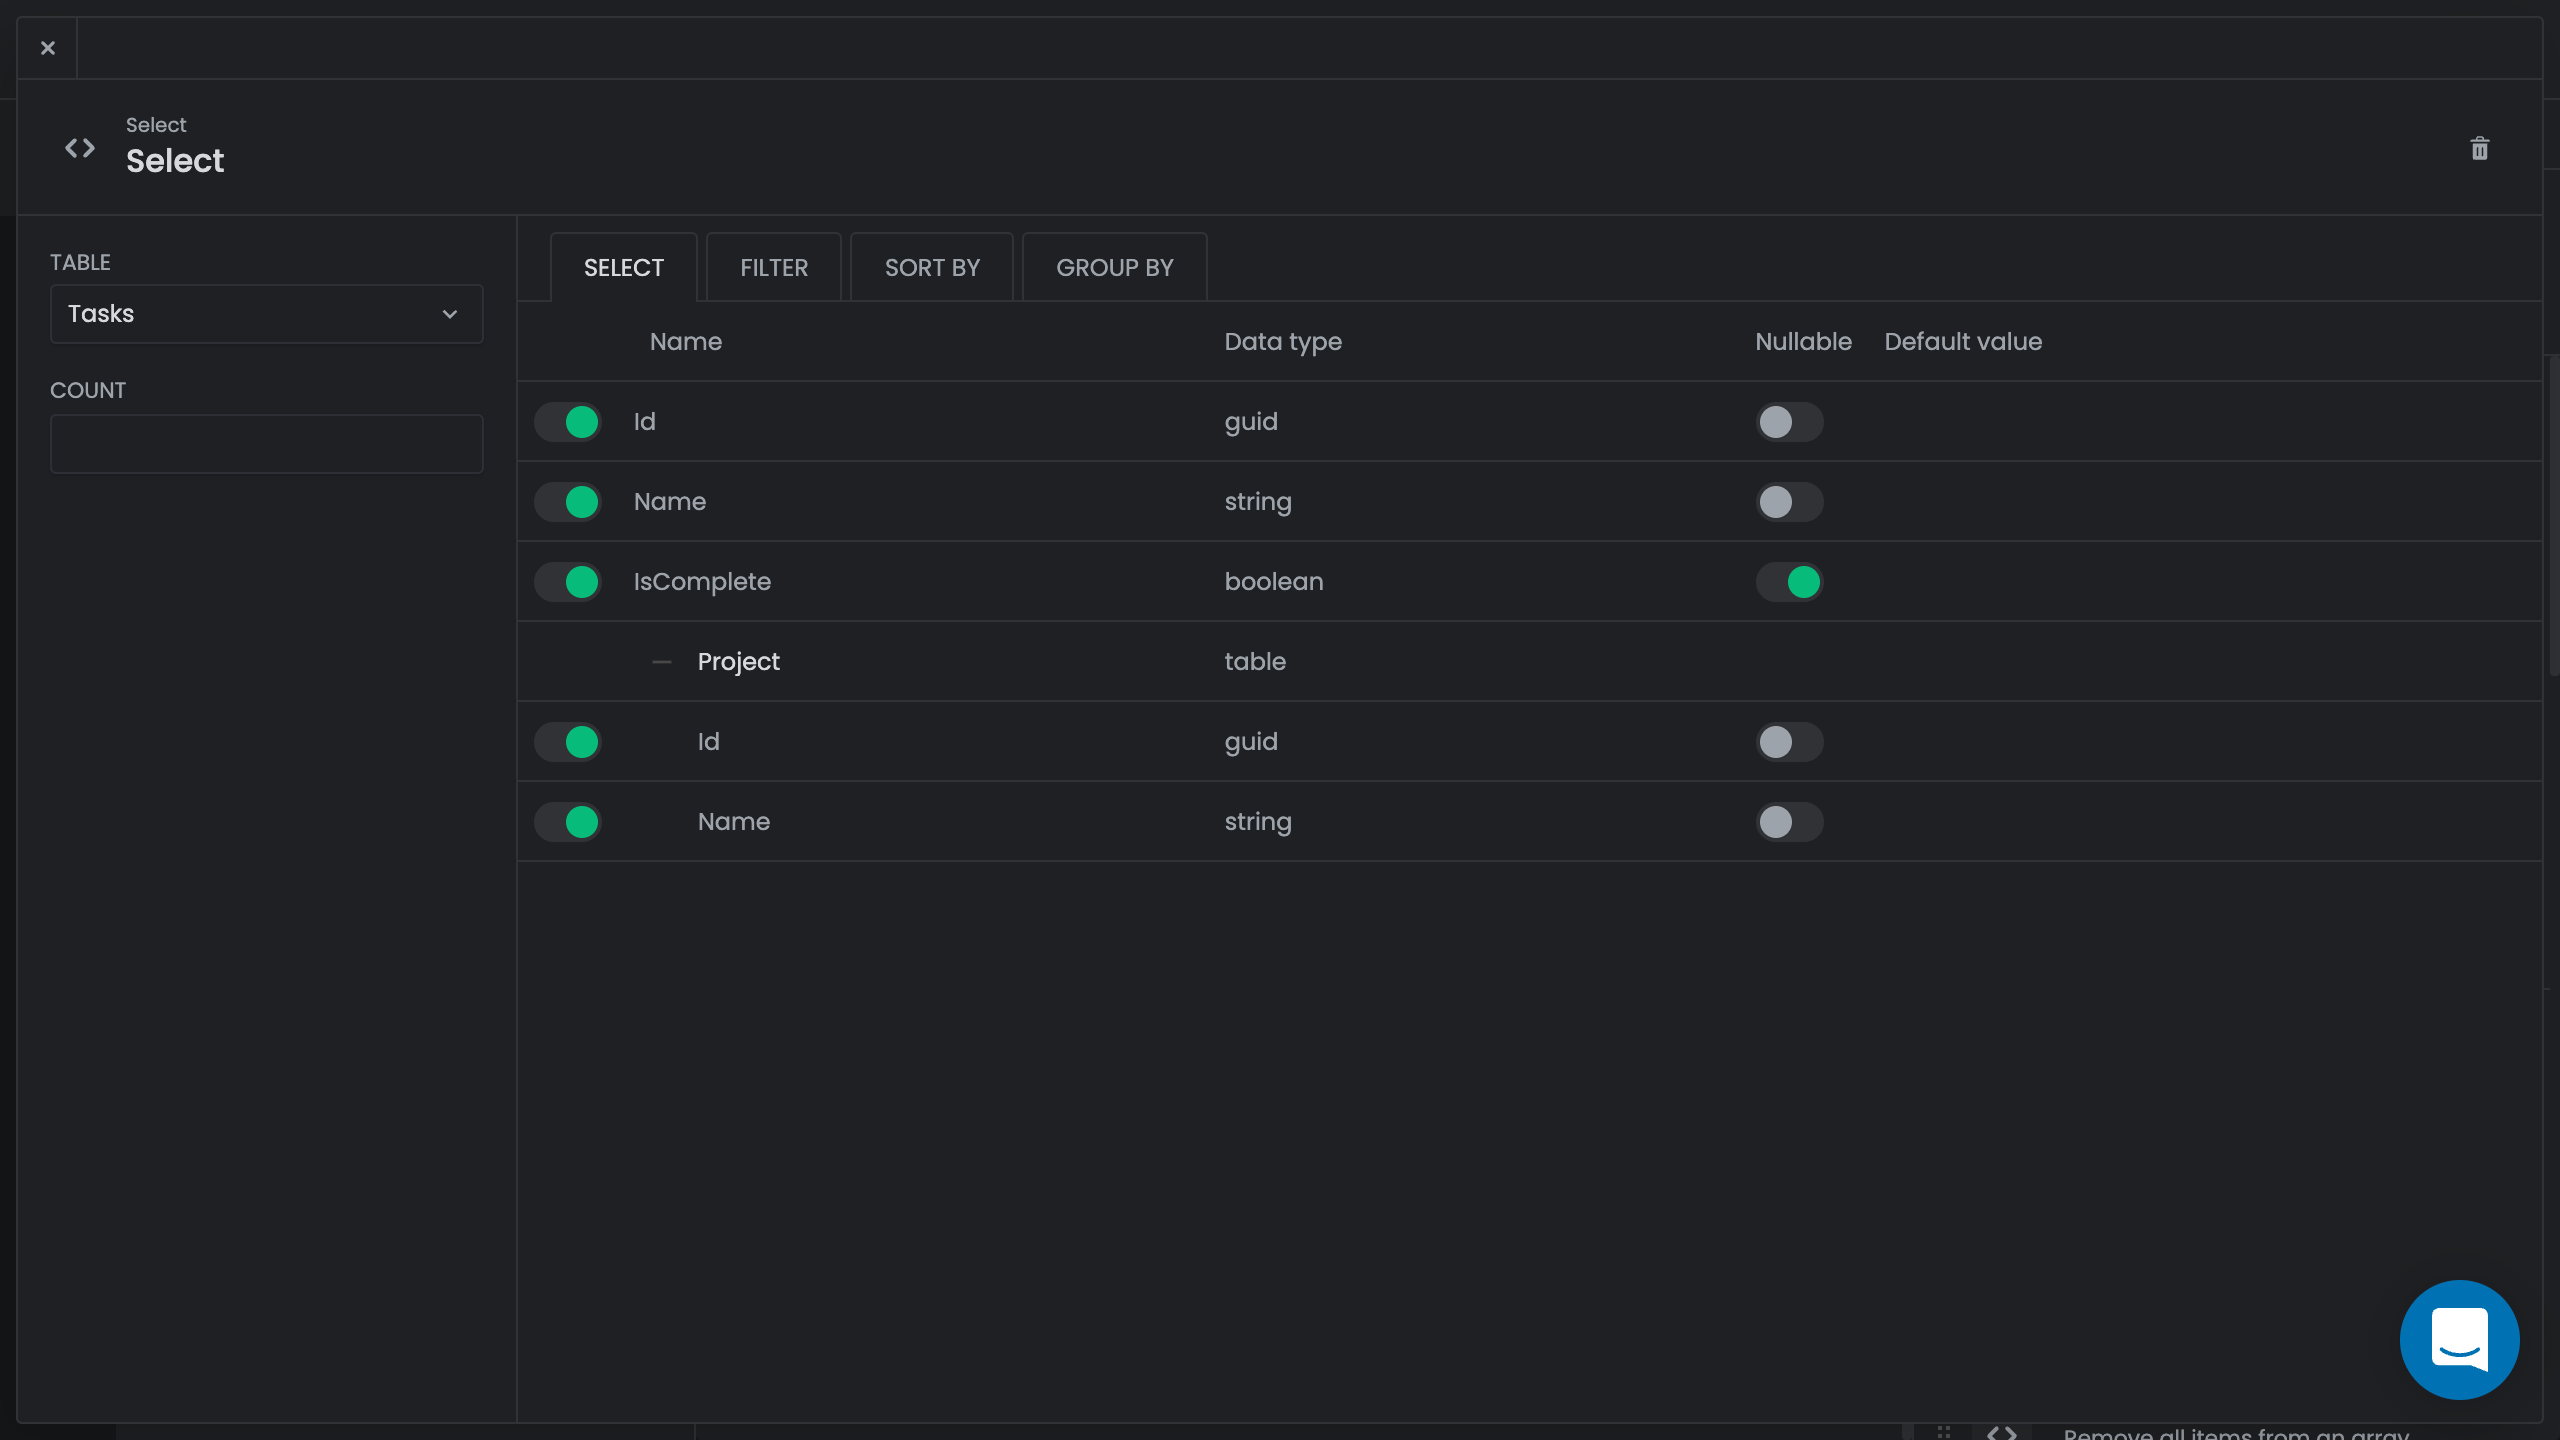Disable Nullable for the IsComplete row
This screenshot has width=2560, height=1440.
tap(1790, 582)
